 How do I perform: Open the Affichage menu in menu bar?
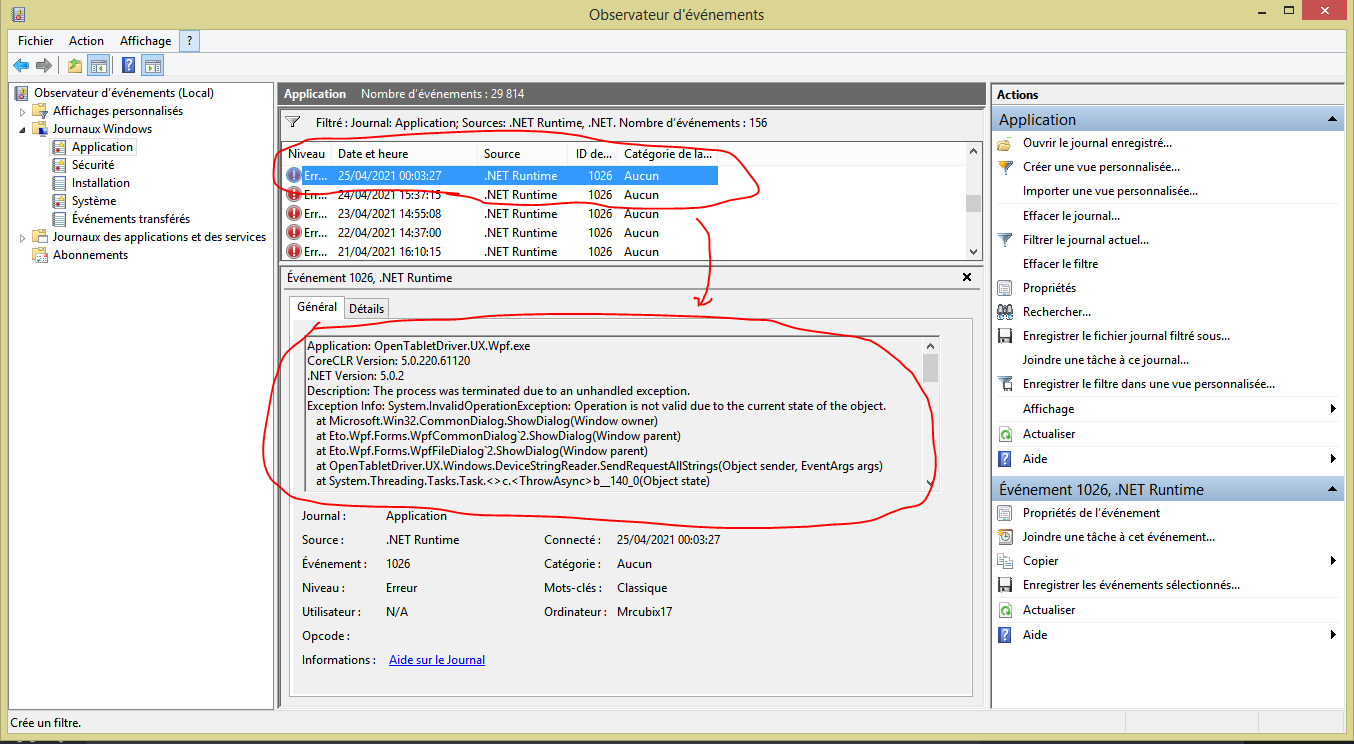pyautogui.click(x=145, y=41)
